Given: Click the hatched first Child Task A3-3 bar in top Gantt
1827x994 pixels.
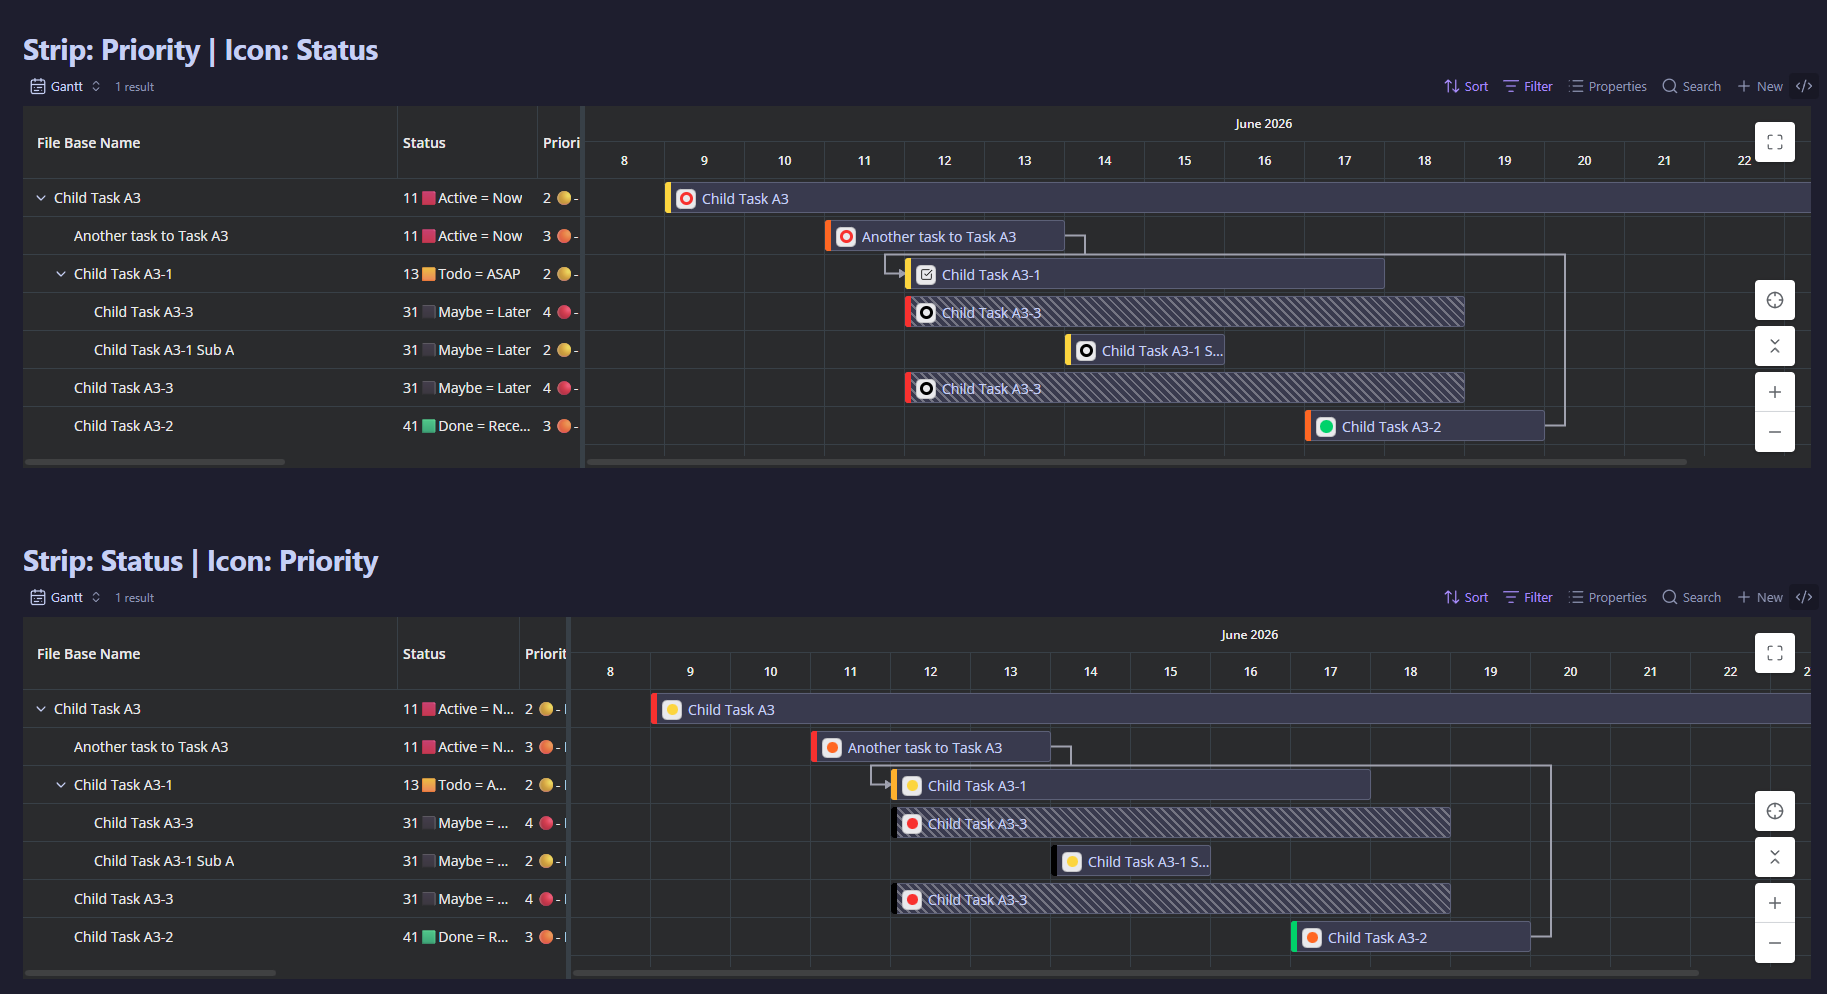Looking at the screenshot, I should point(1185,312).
